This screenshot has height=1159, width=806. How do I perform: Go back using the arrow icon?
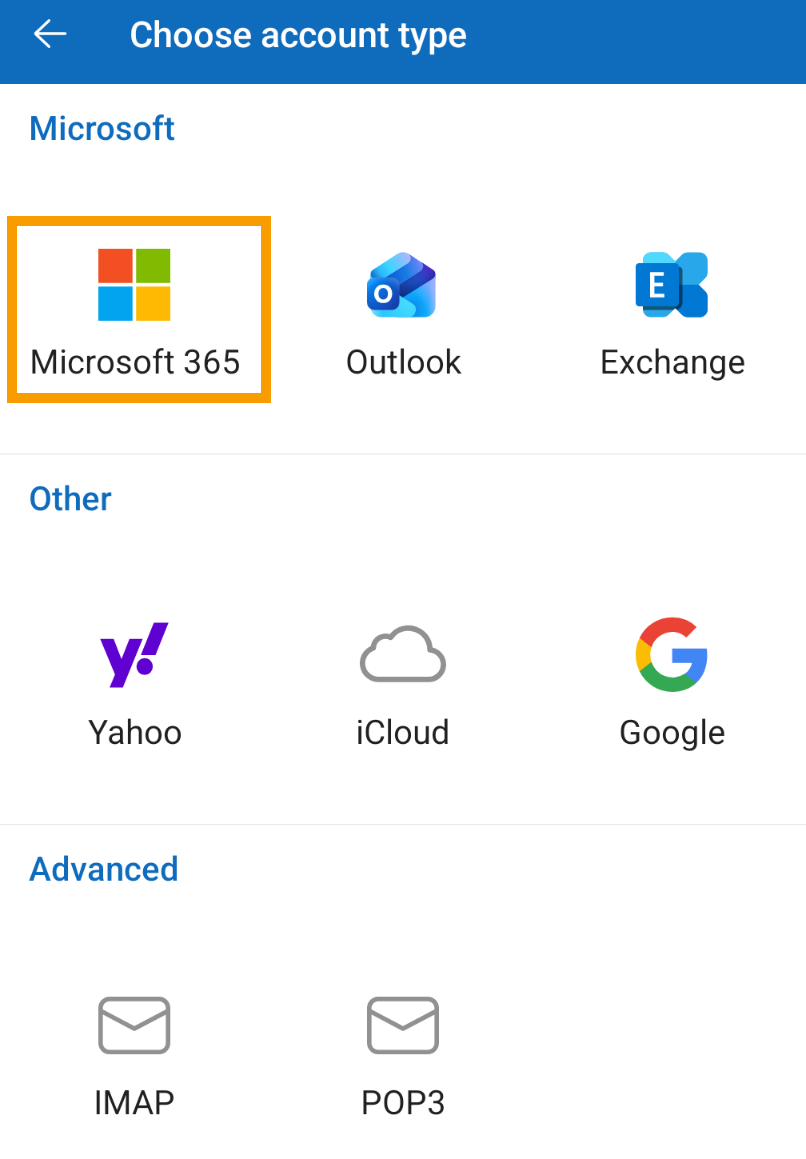click(x=50, y=35)
